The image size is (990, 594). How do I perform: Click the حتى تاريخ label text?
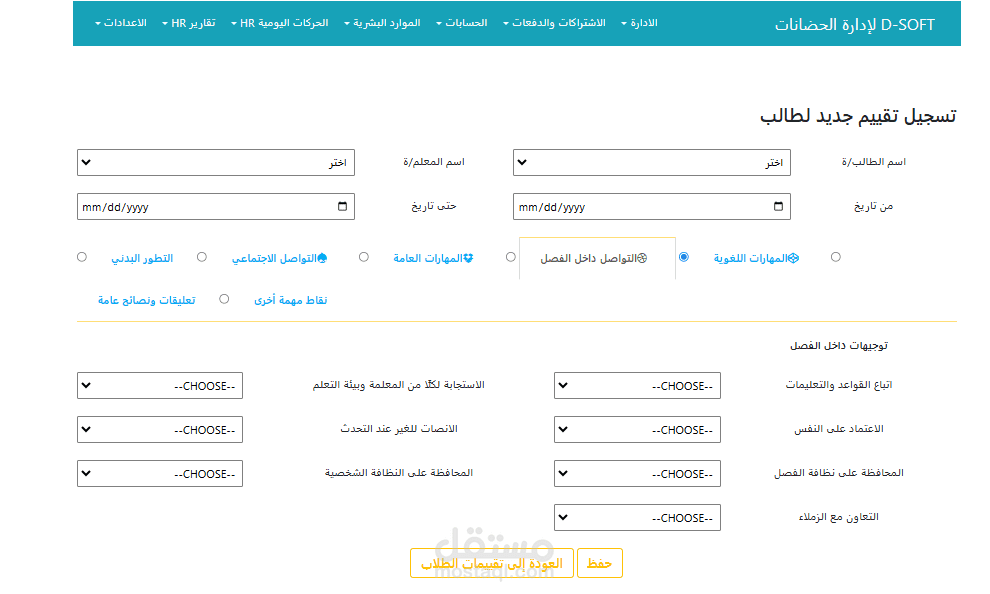click(x=434, y=206)
